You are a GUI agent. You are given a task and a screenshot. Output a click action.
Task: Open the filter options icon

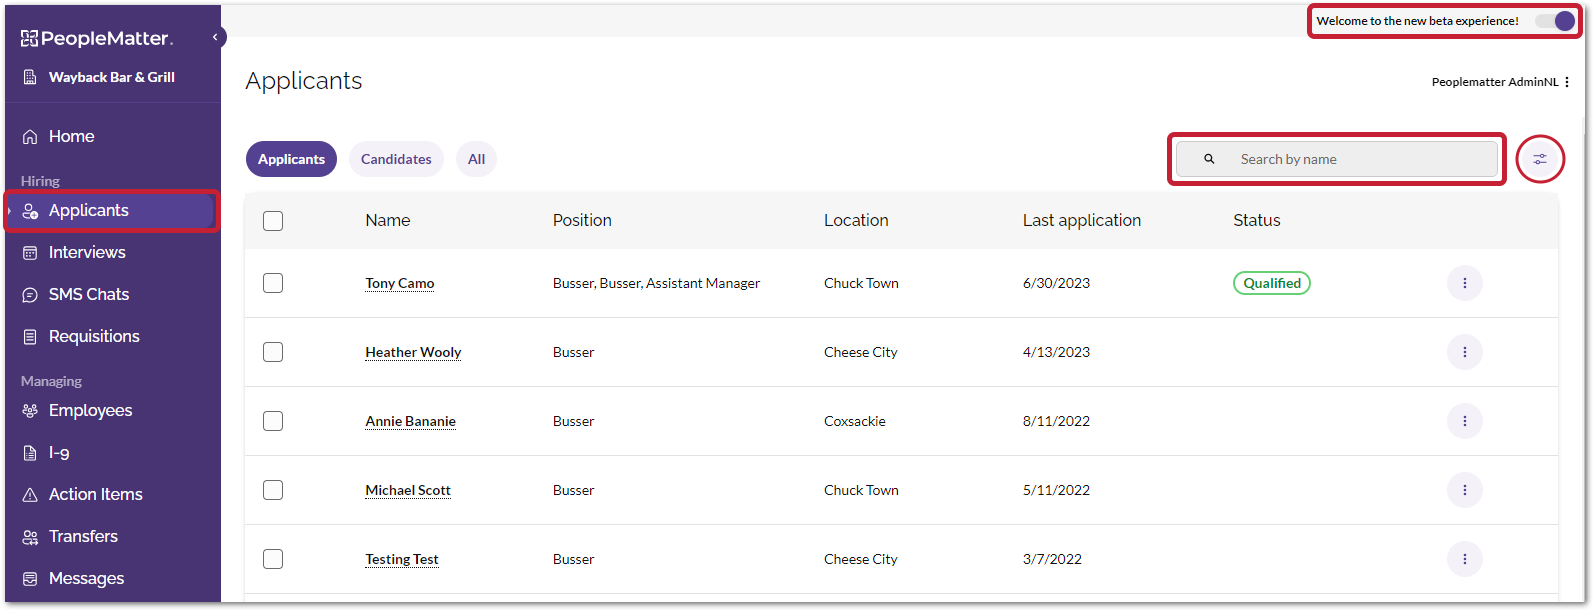click(x=1539, y=159)
